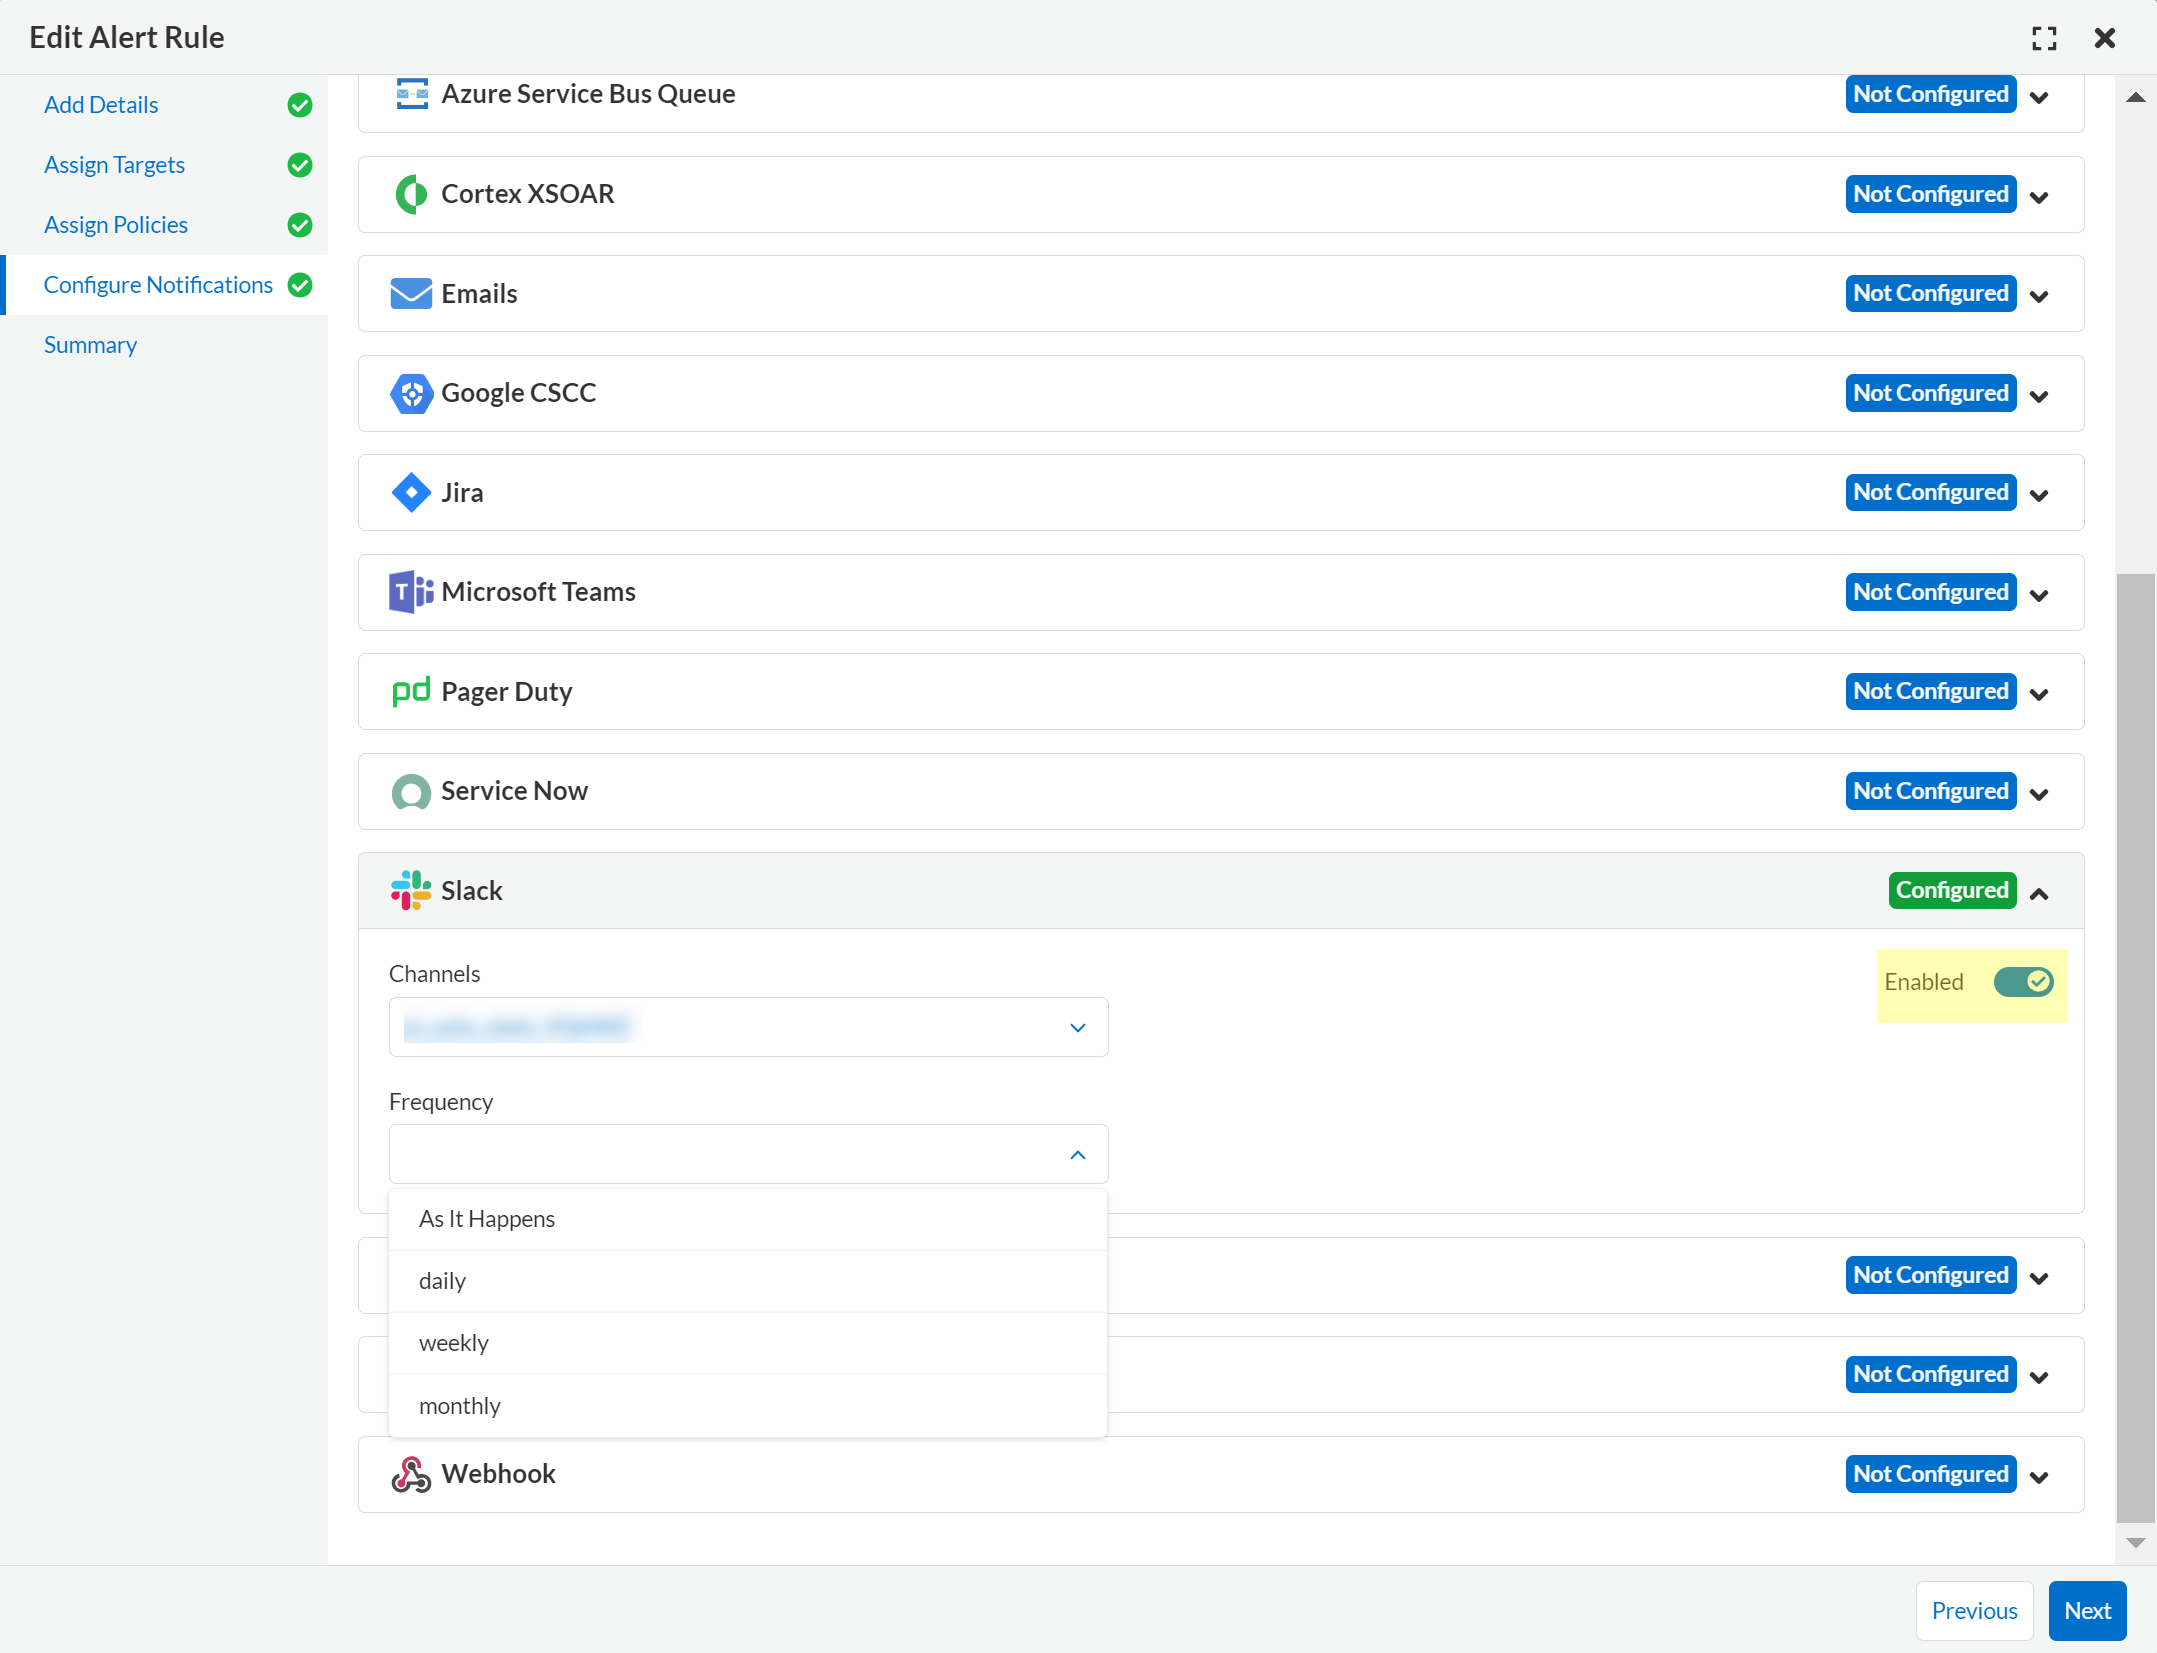The width and height of the screenshot is (2157, 1653).
Task: Click the scrollbar down arrow
Action: (2136, 1543)
